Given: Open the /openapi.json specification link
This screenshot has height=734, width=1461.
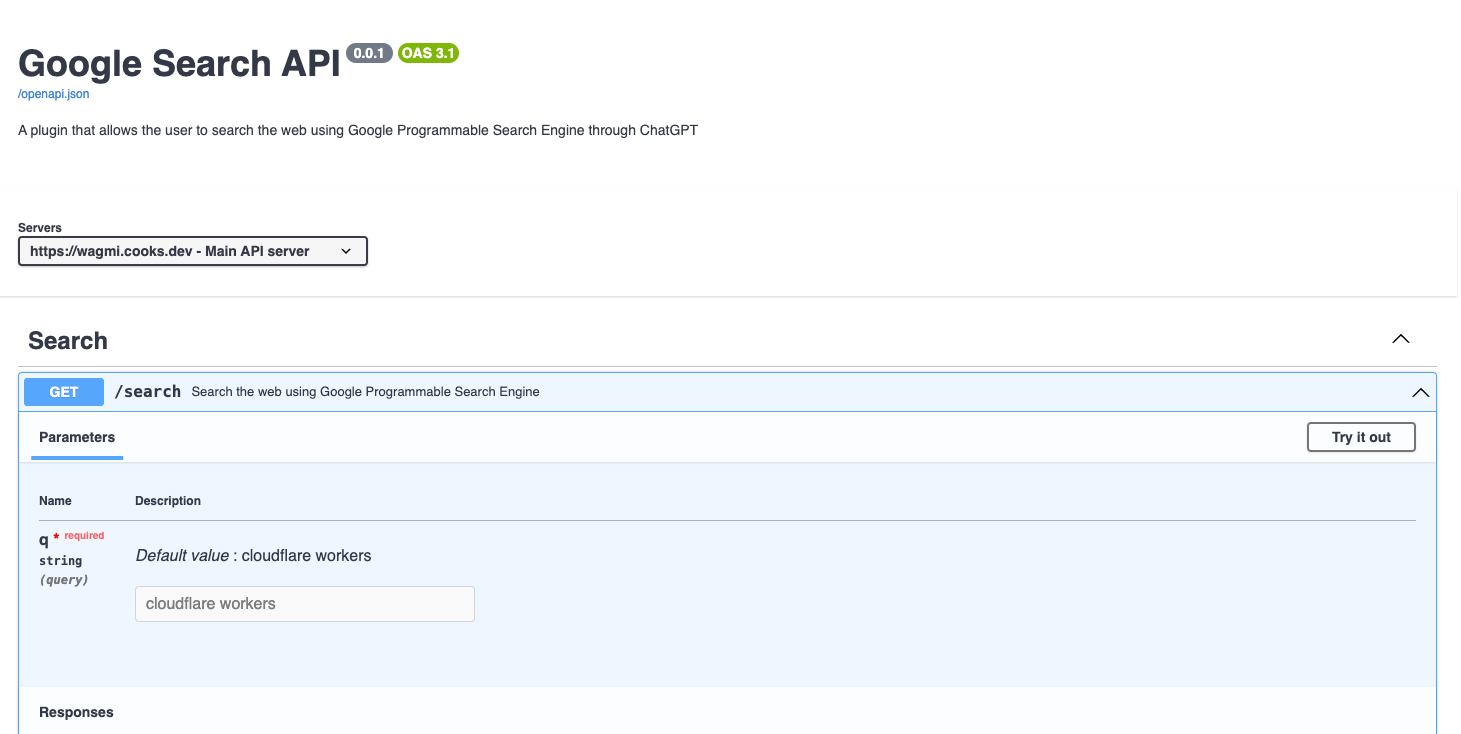Looking at the screenshot, I should (x=52, y=93).
